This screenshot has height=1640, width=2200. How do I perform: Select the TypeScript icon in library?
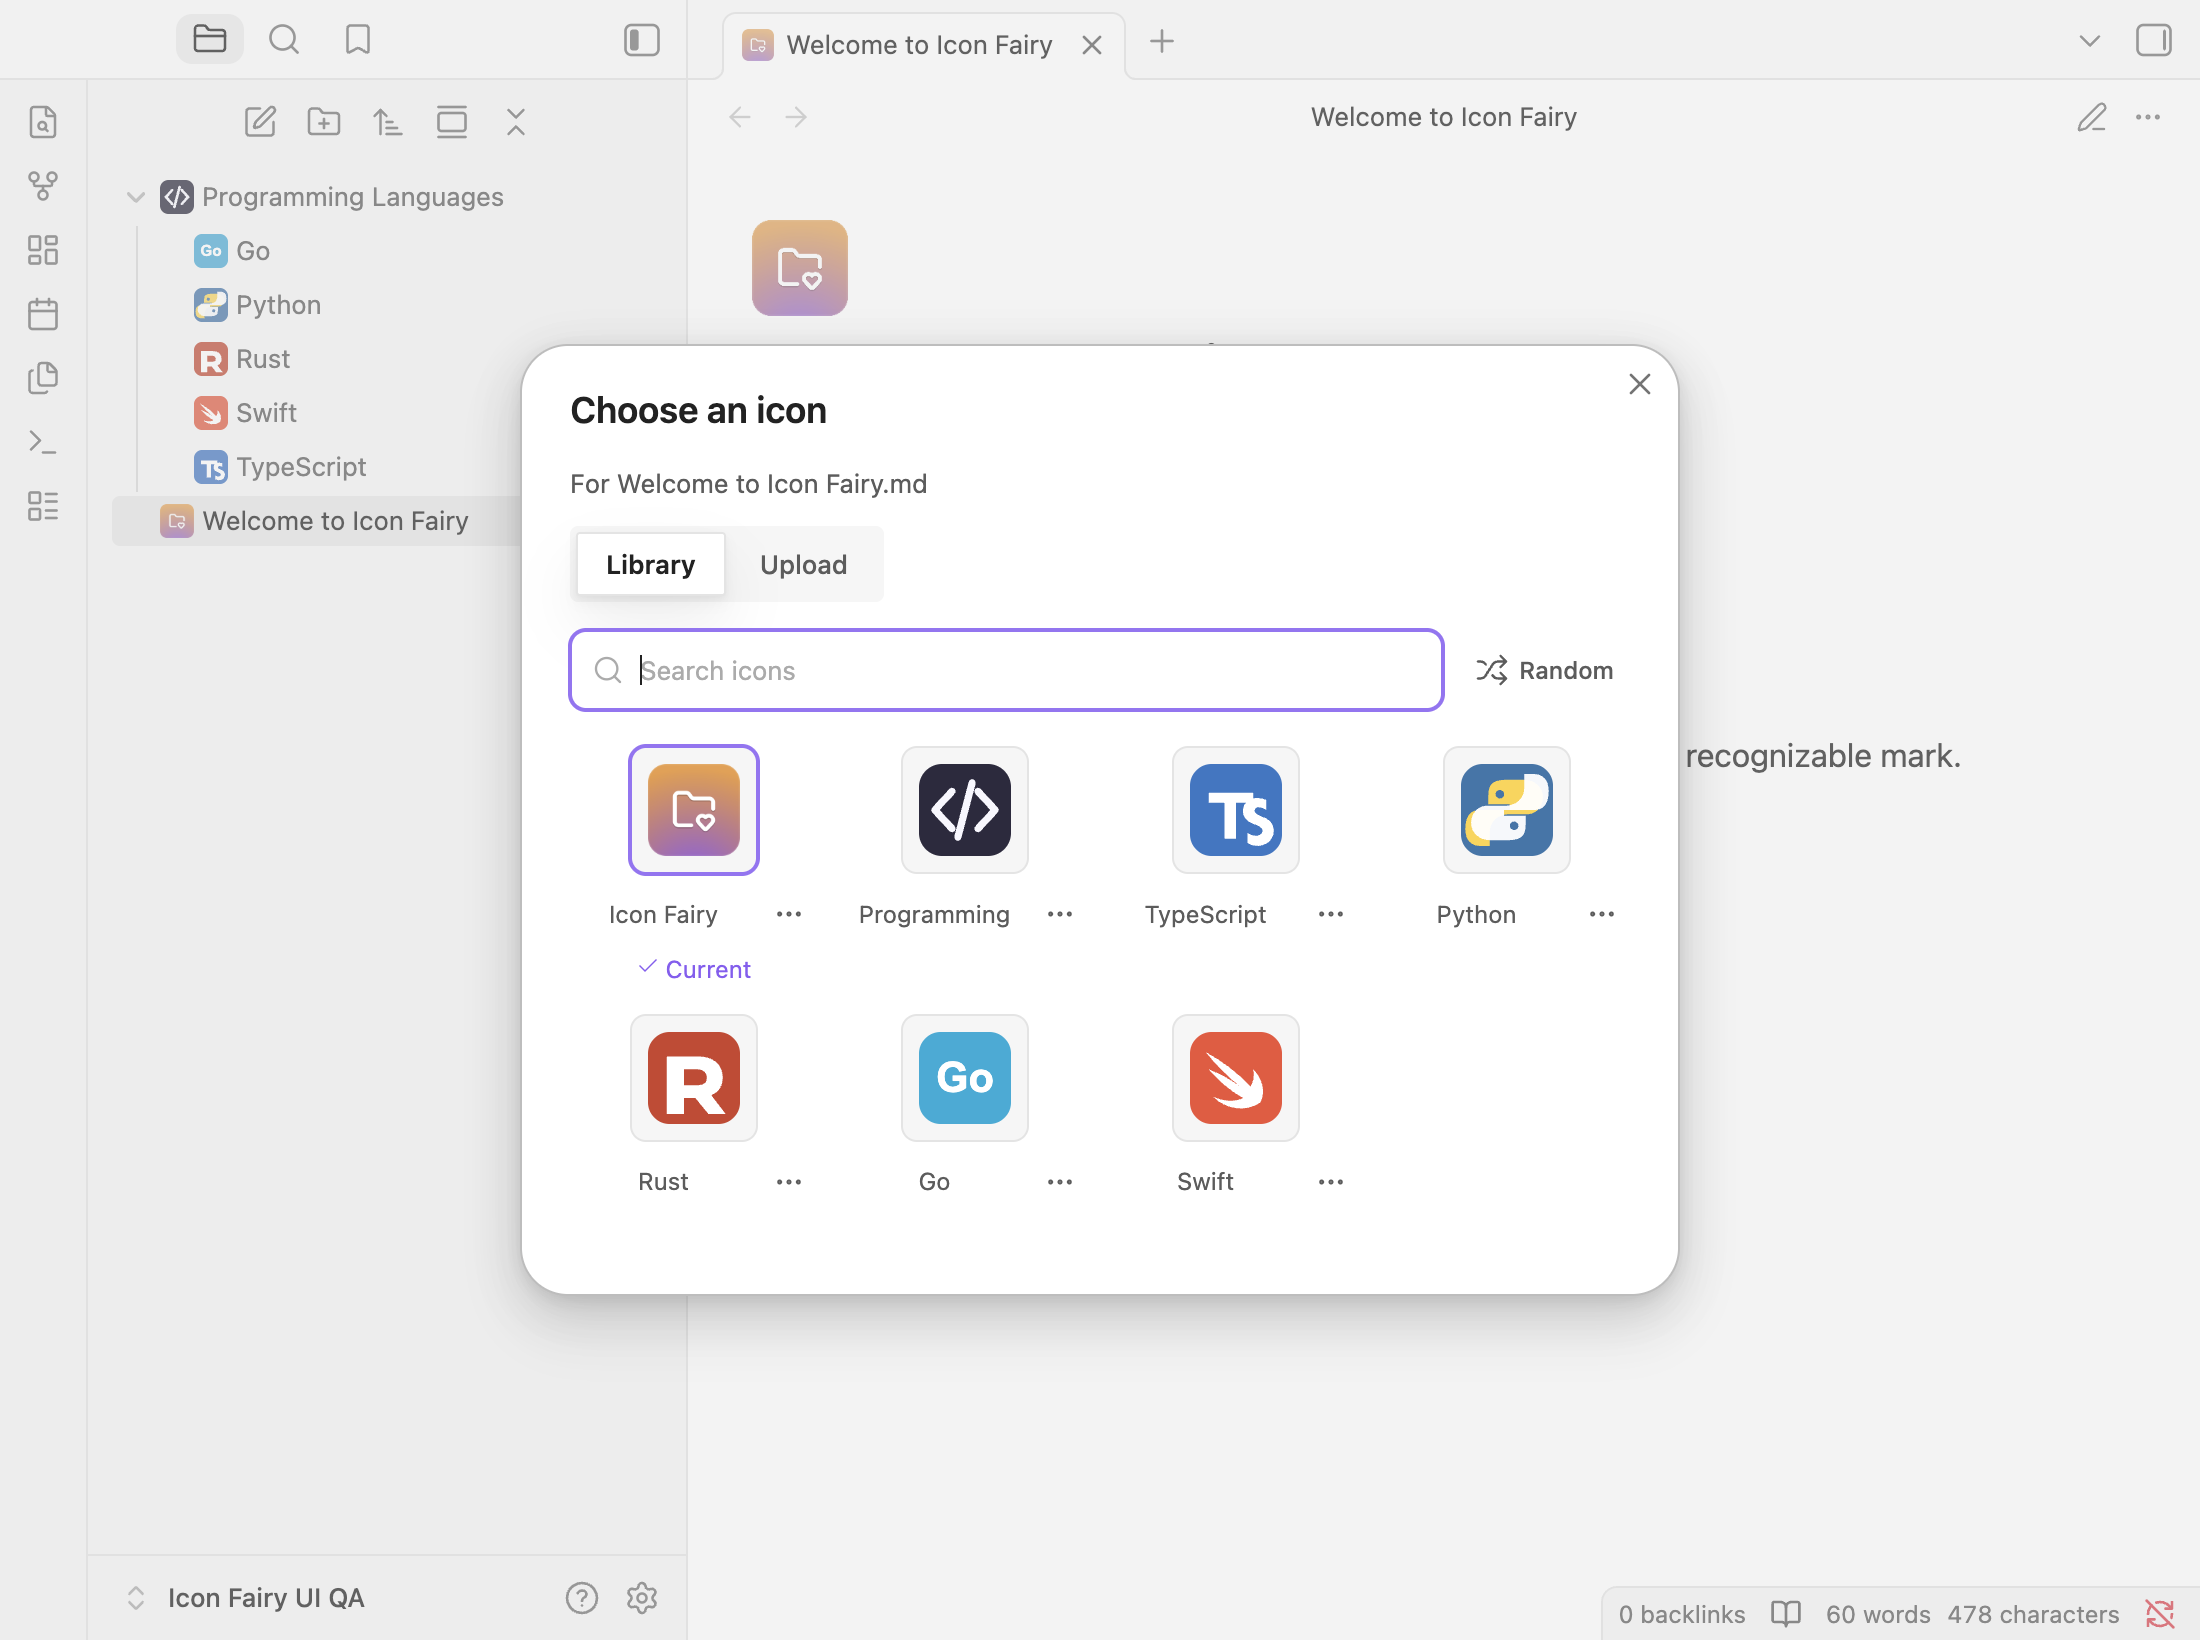tap(1236, 810)
